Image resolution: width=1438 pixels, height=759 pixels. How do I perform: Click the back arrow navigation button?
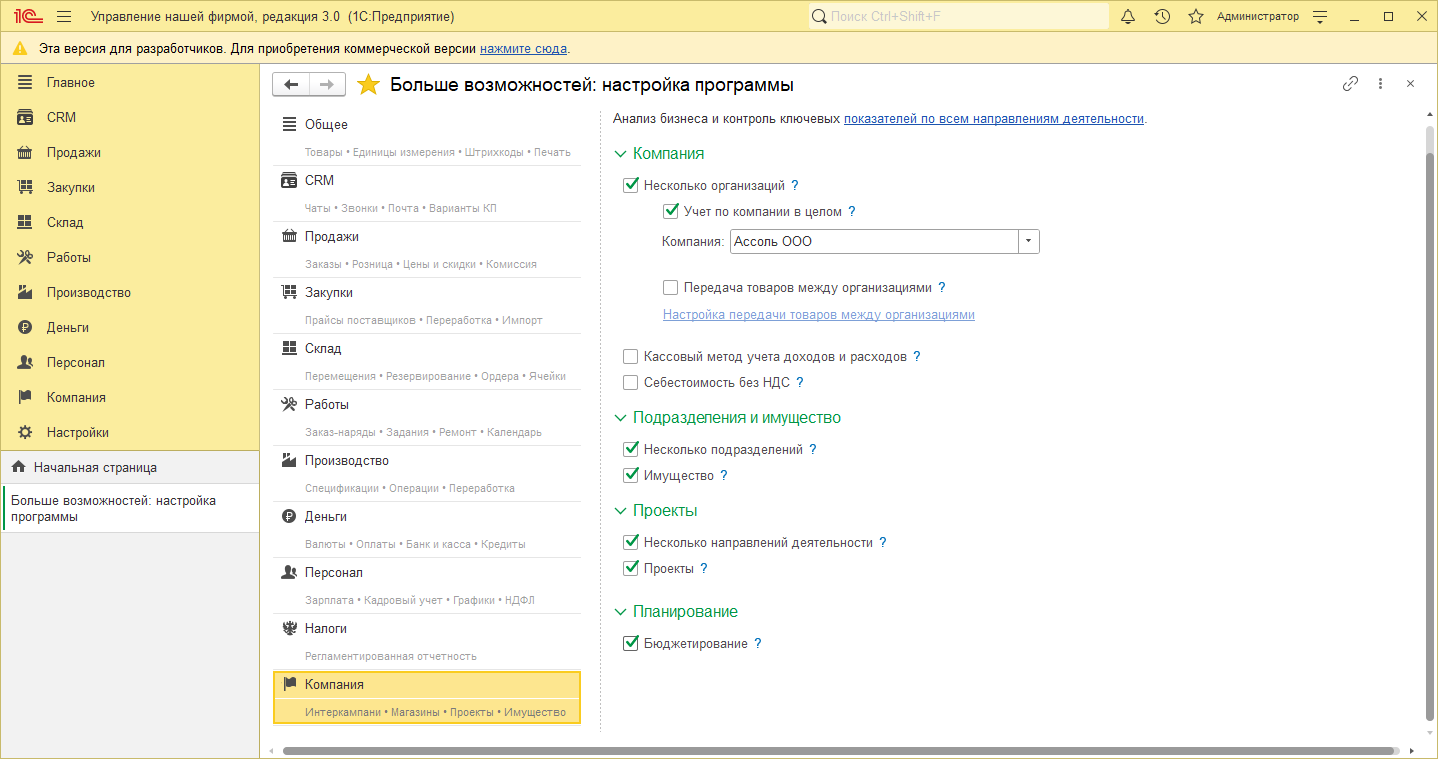[x=291, y=85]
